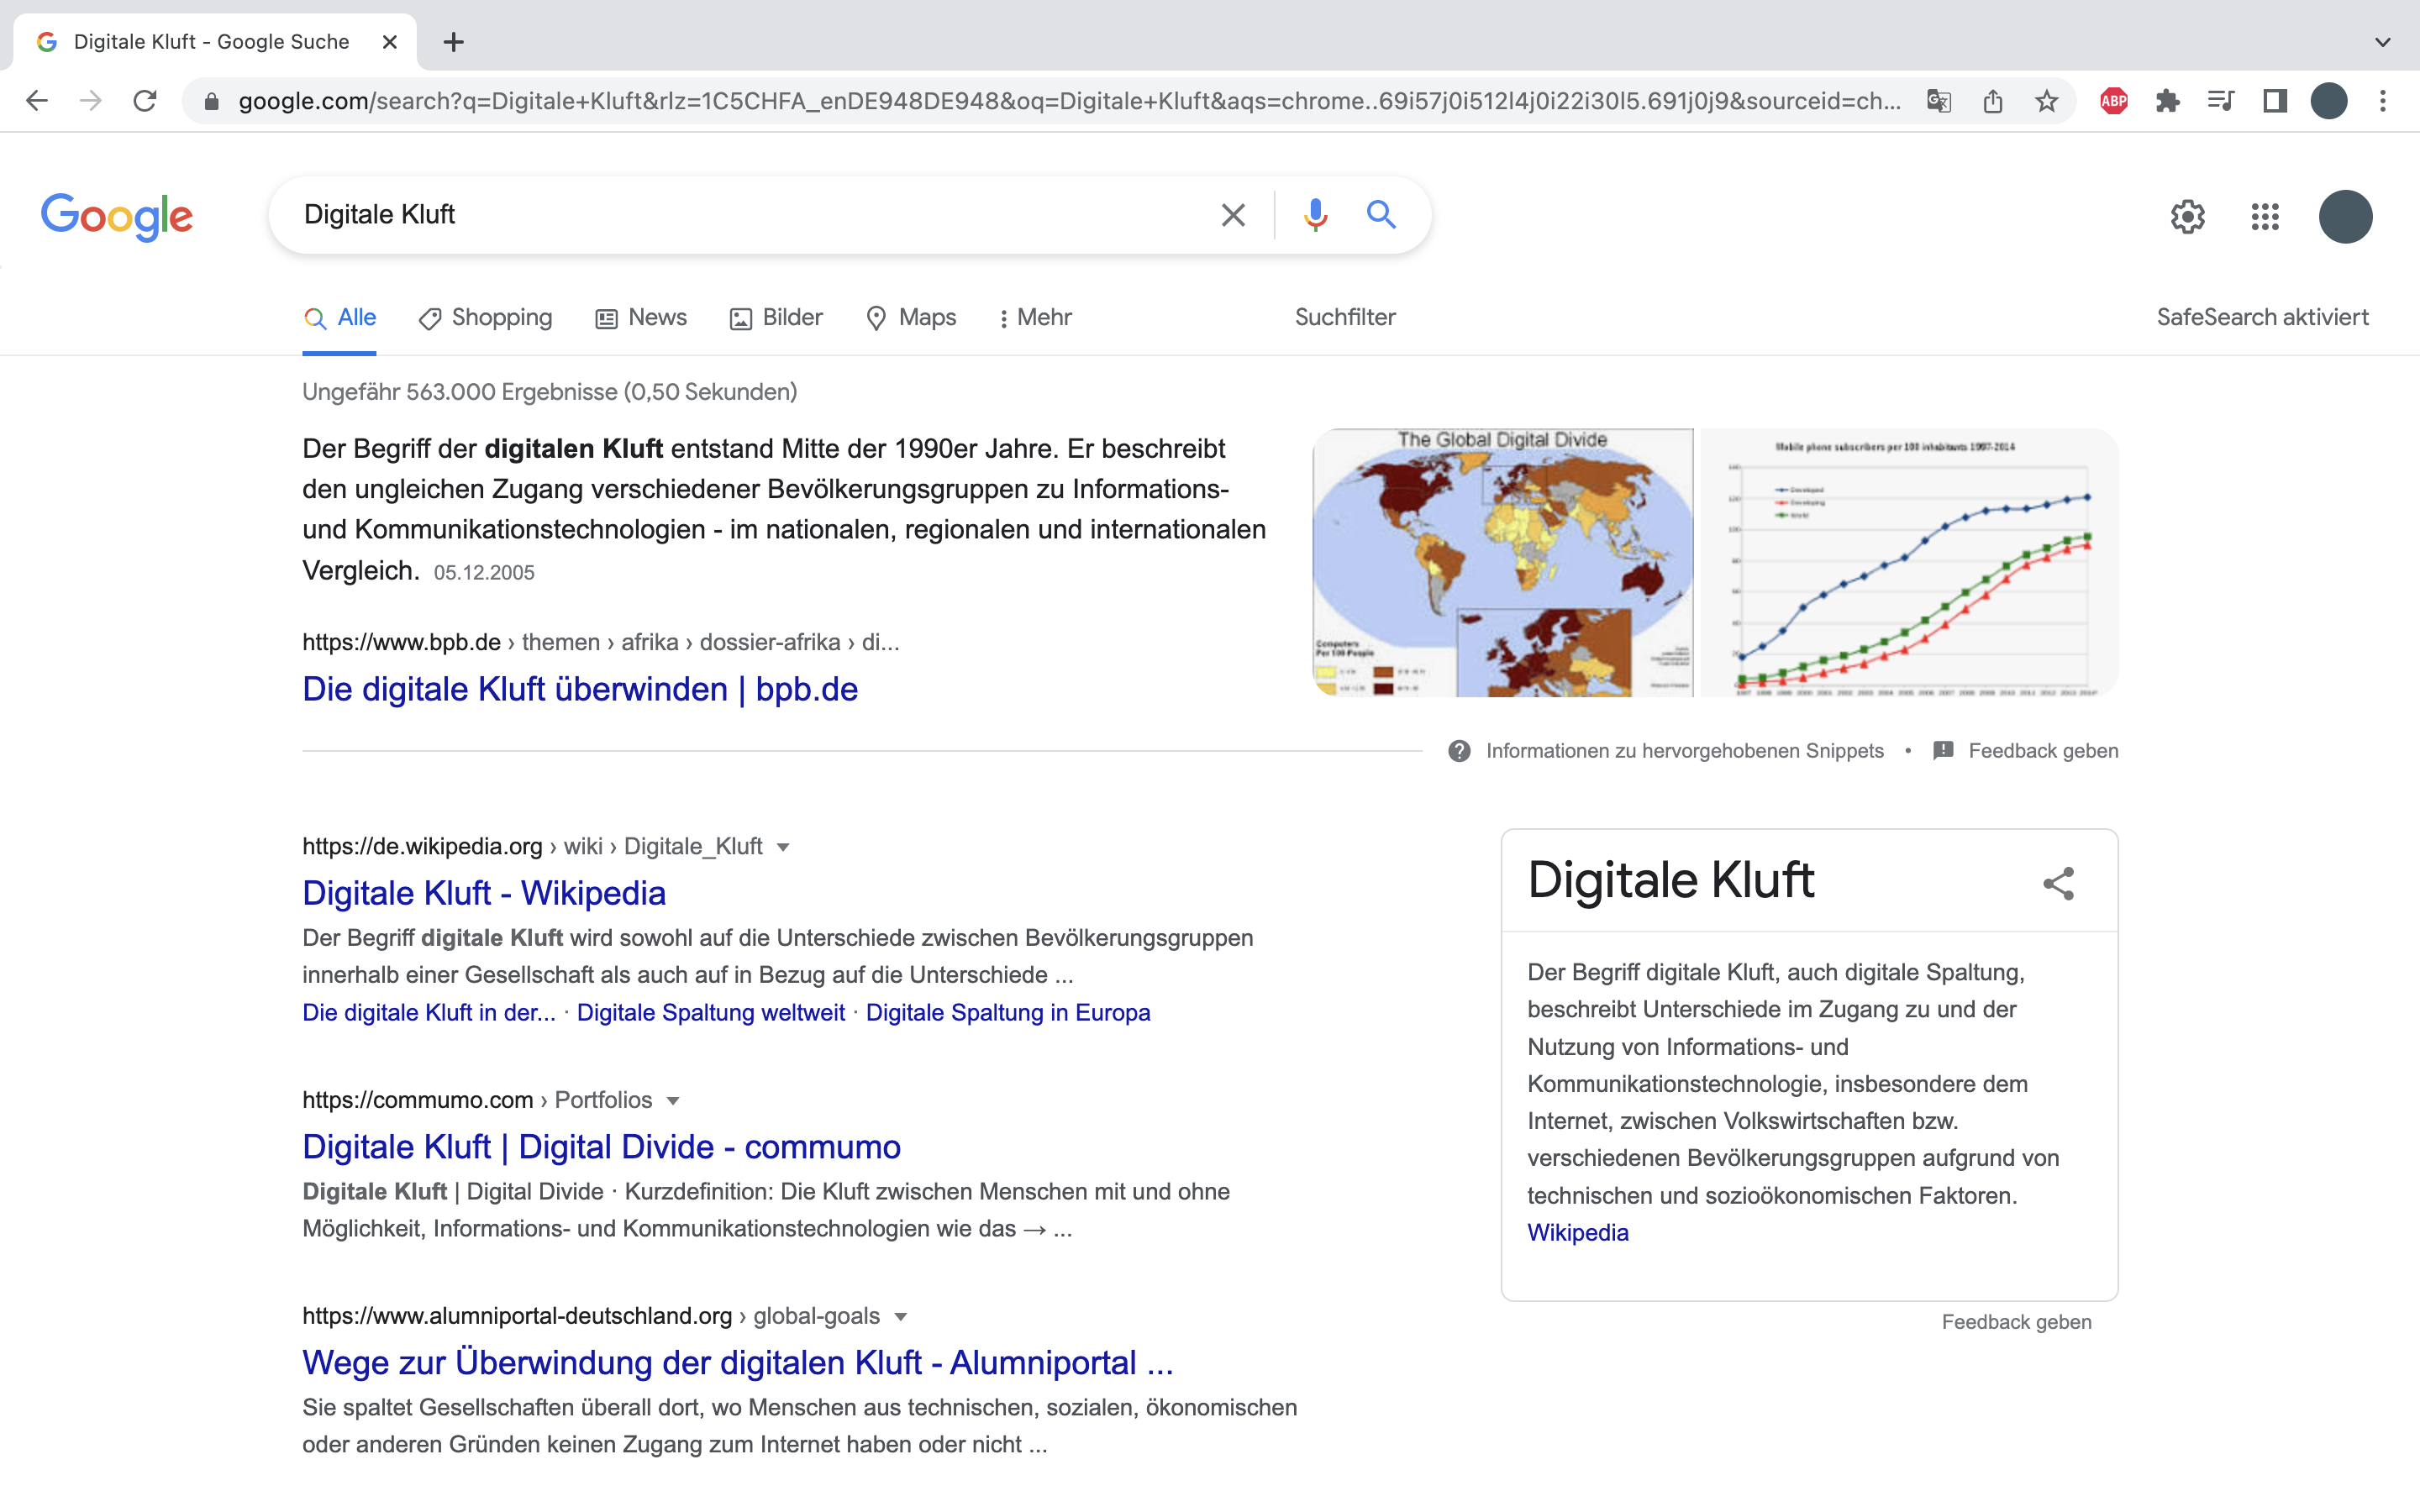Share the Digitale Kluft knowledge panel
Viewport: 2420px width, 1512px height.
(2059, 884)
